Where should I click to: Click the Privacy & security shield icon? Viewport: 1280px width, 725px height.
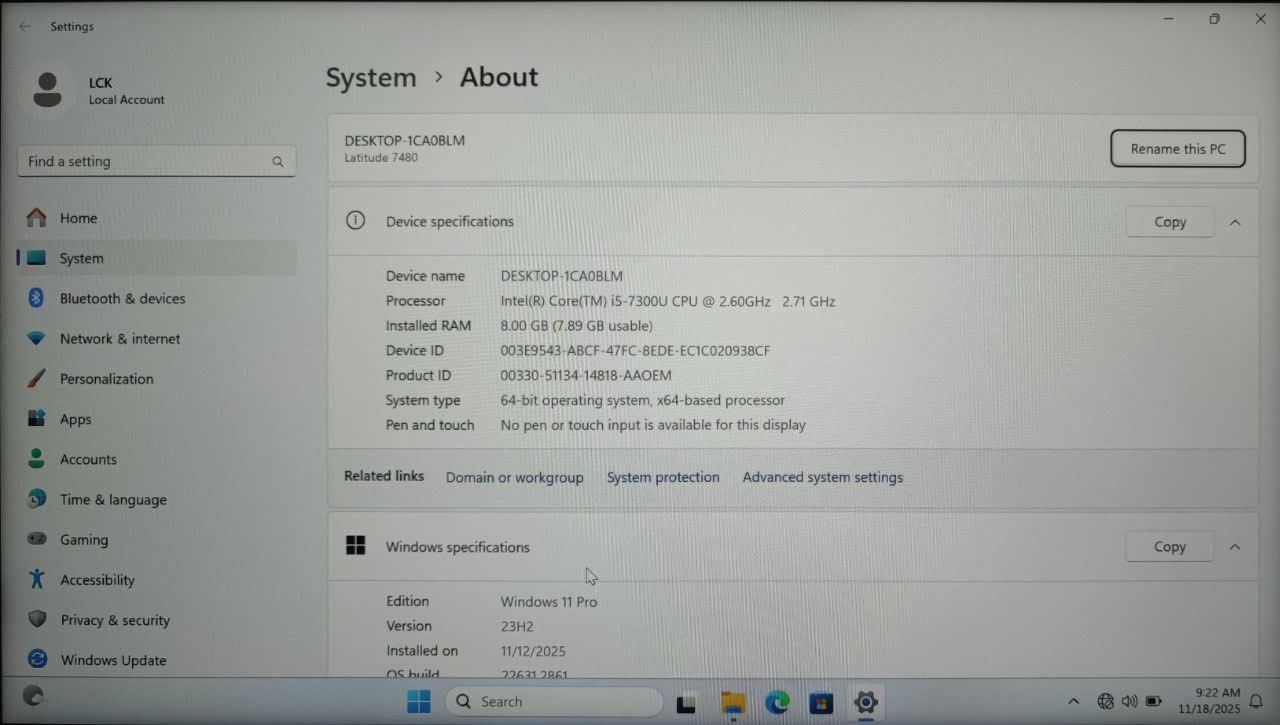point(37,619)
